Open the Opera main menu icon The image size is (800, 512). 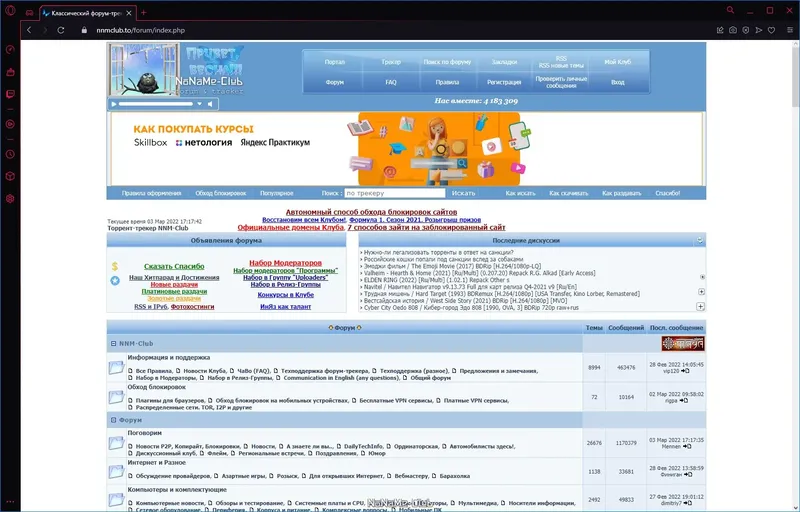click(x=10, y=11)
